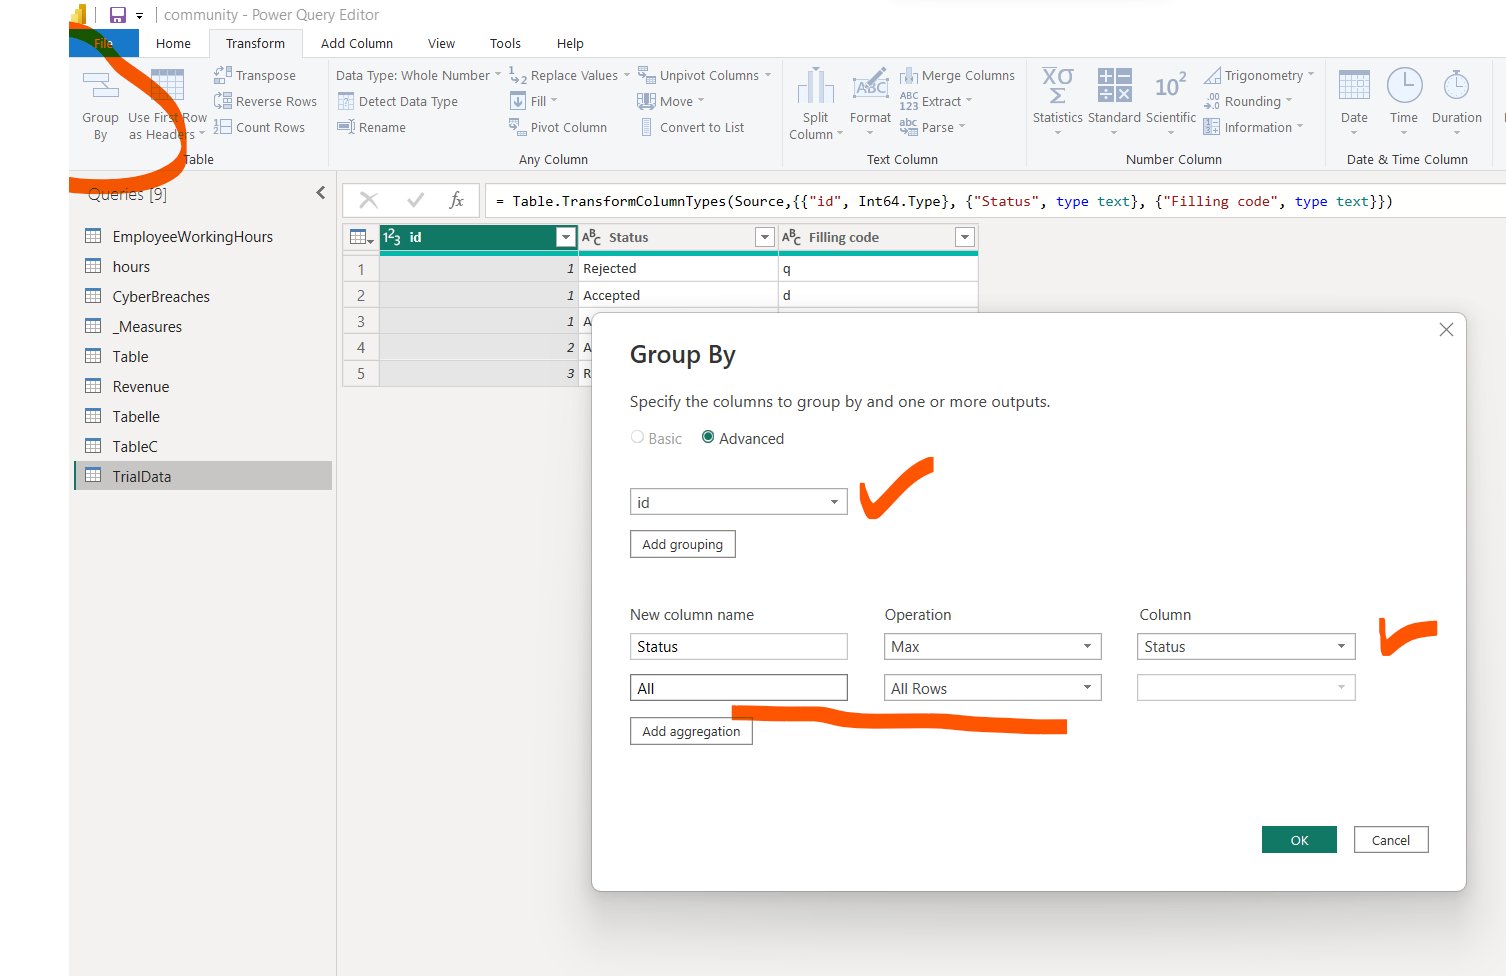Open the Tools ribbon tab
This screenshot has height=976, width=1506.
[x=505, y=43]
